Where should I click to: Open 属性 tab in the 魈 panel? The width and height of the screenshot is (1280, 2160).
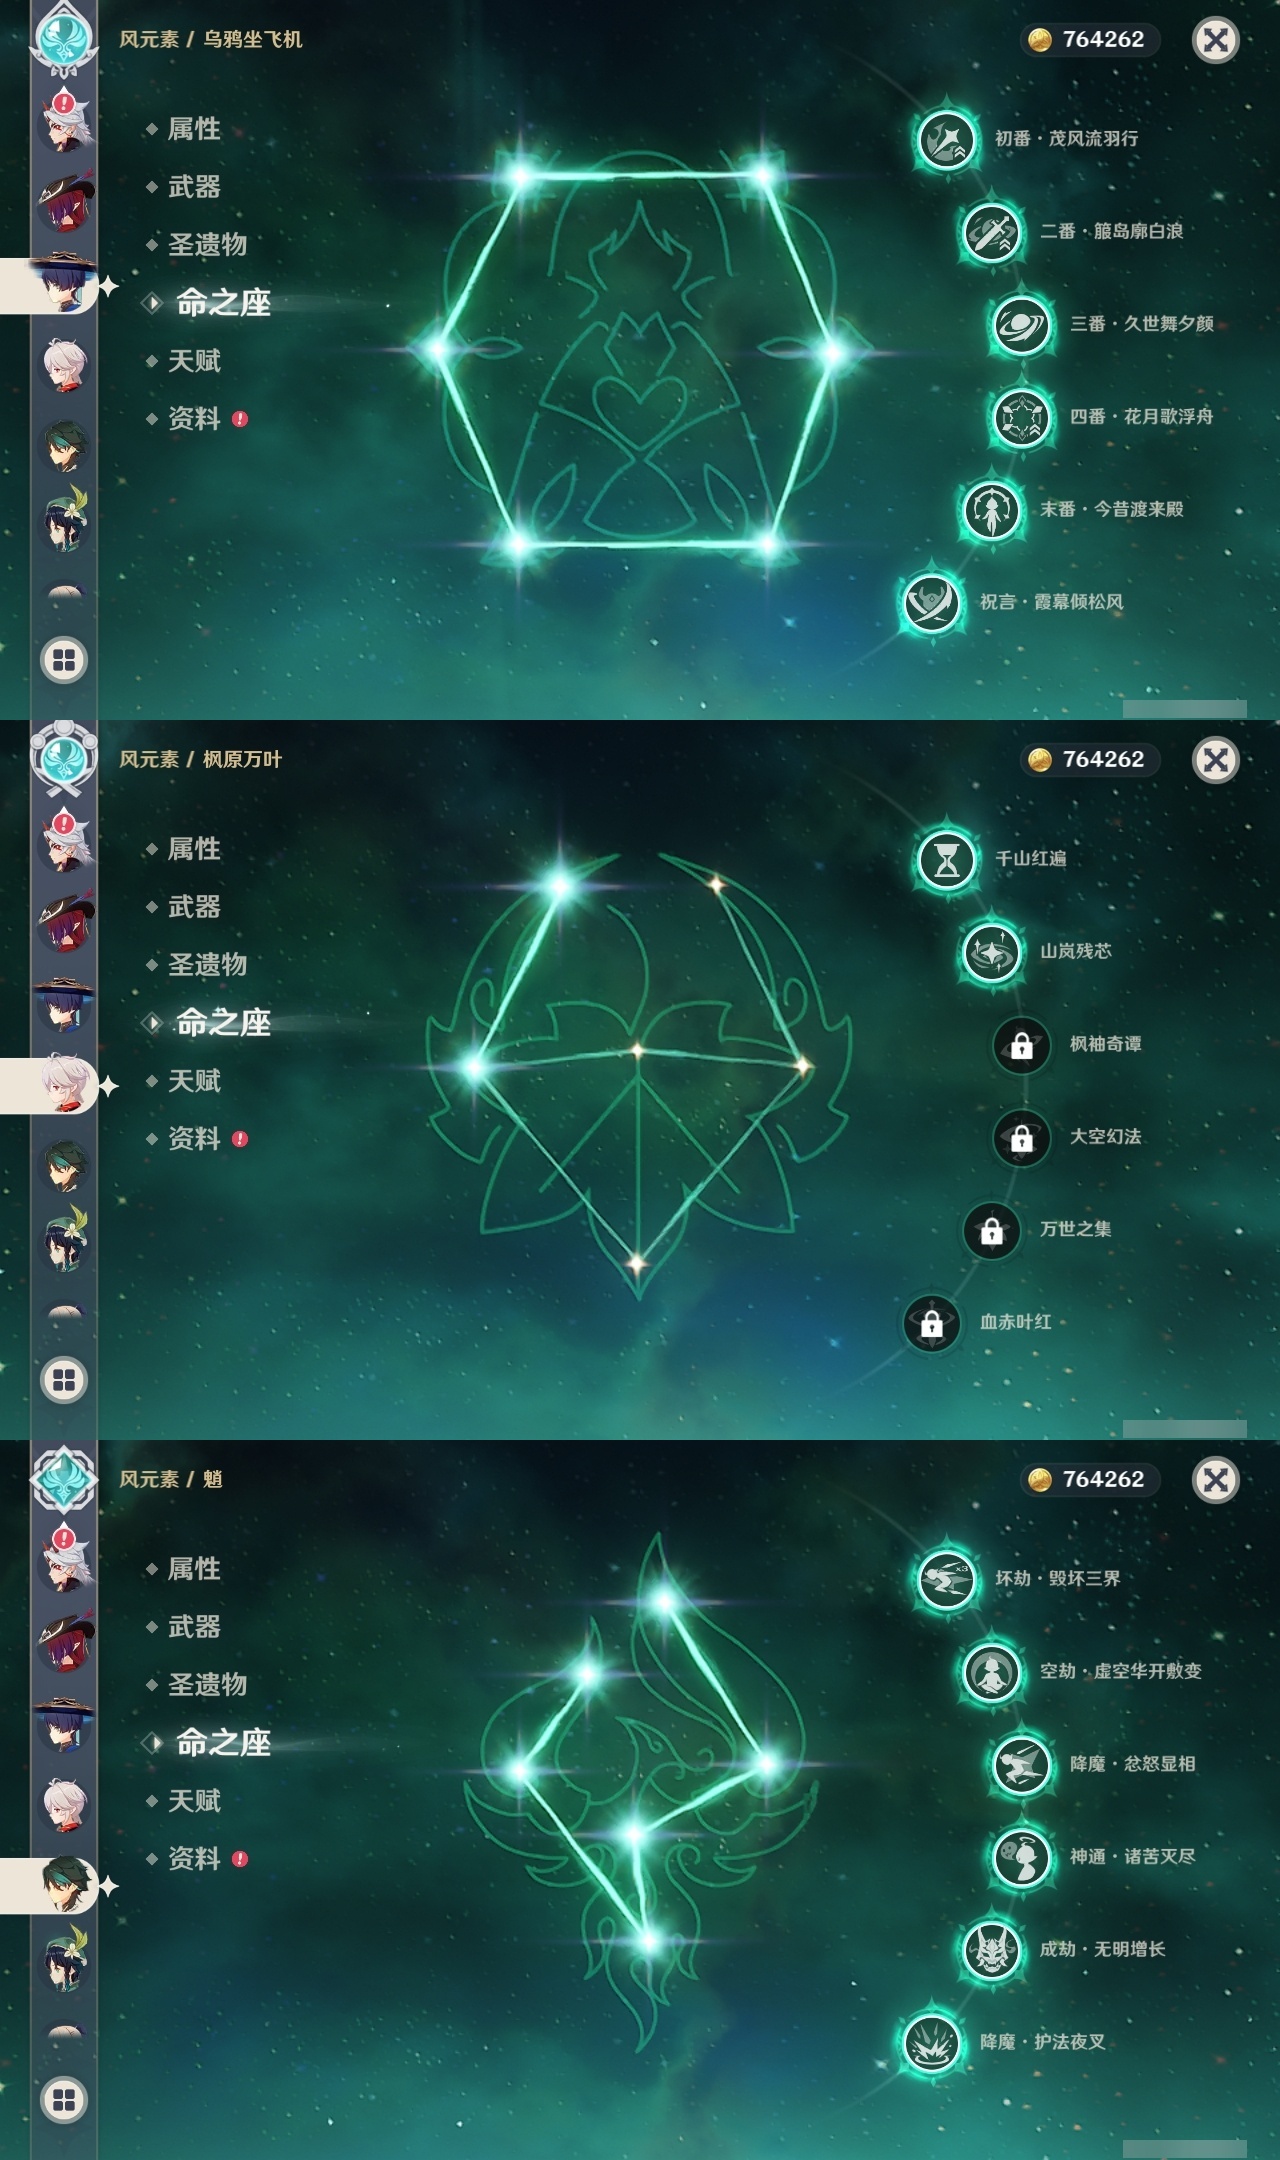(194, 1568)
